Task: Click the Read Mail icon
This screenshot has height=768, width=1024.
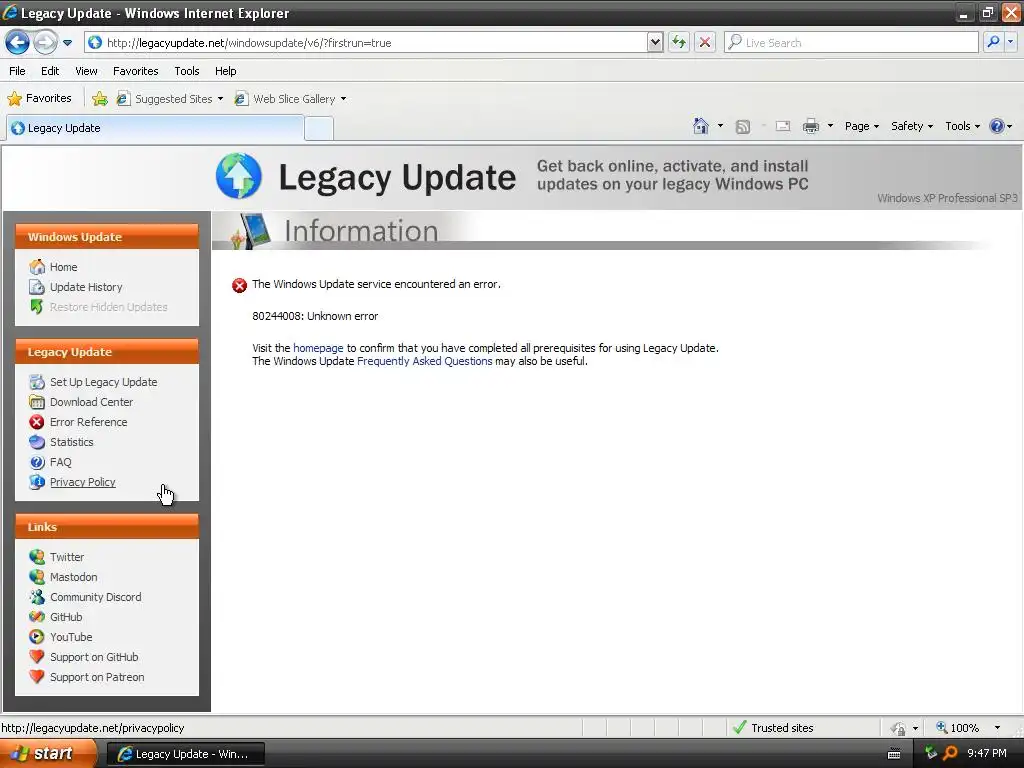Action: point(783,126)
